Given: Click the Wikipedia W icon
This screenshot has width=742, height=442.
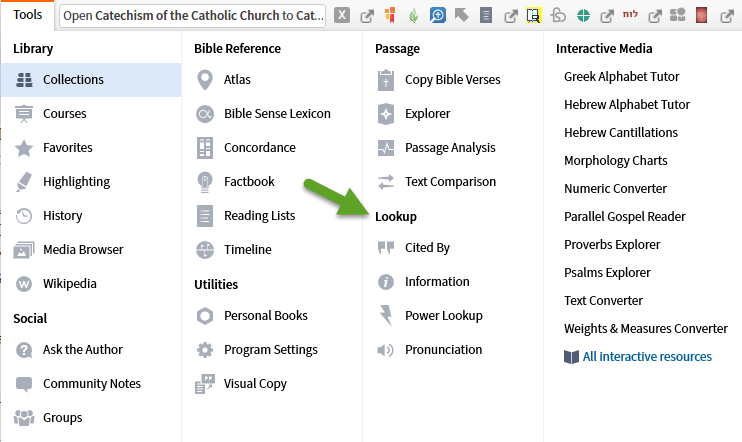Looking at the screenshot, I should click(x=24, y=284).
